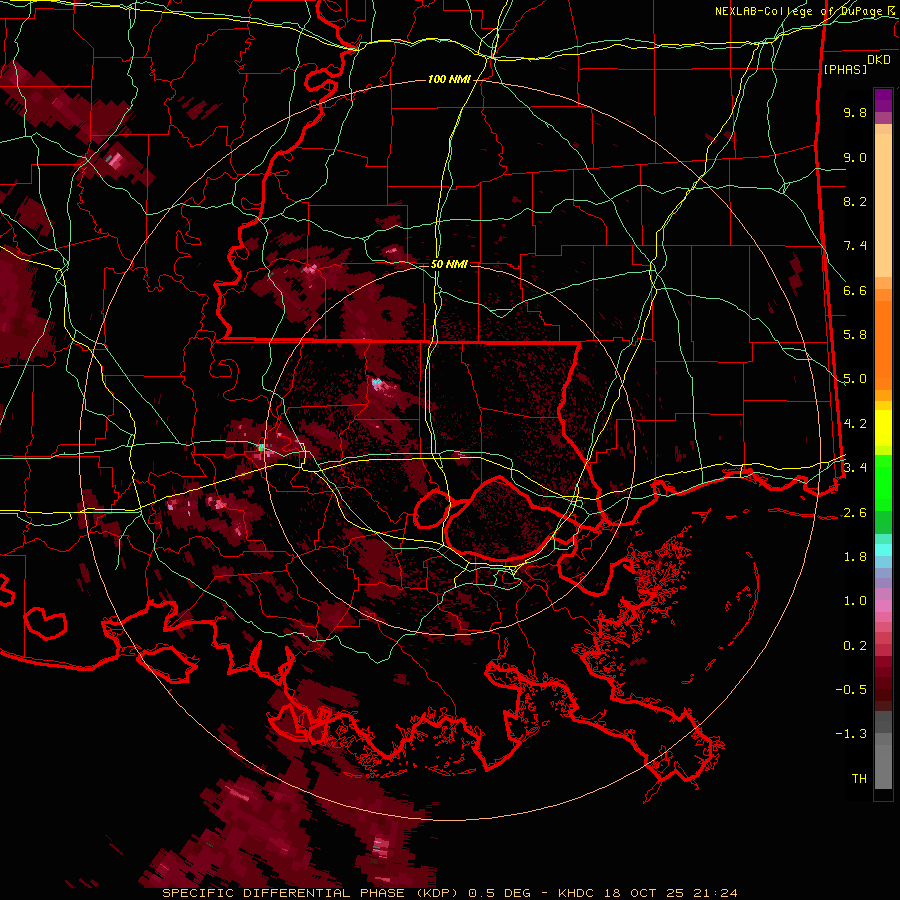This screenshot has width=900, height=900.
Task: Click the -0.5 scale value
Action: (x=851, y=690)
